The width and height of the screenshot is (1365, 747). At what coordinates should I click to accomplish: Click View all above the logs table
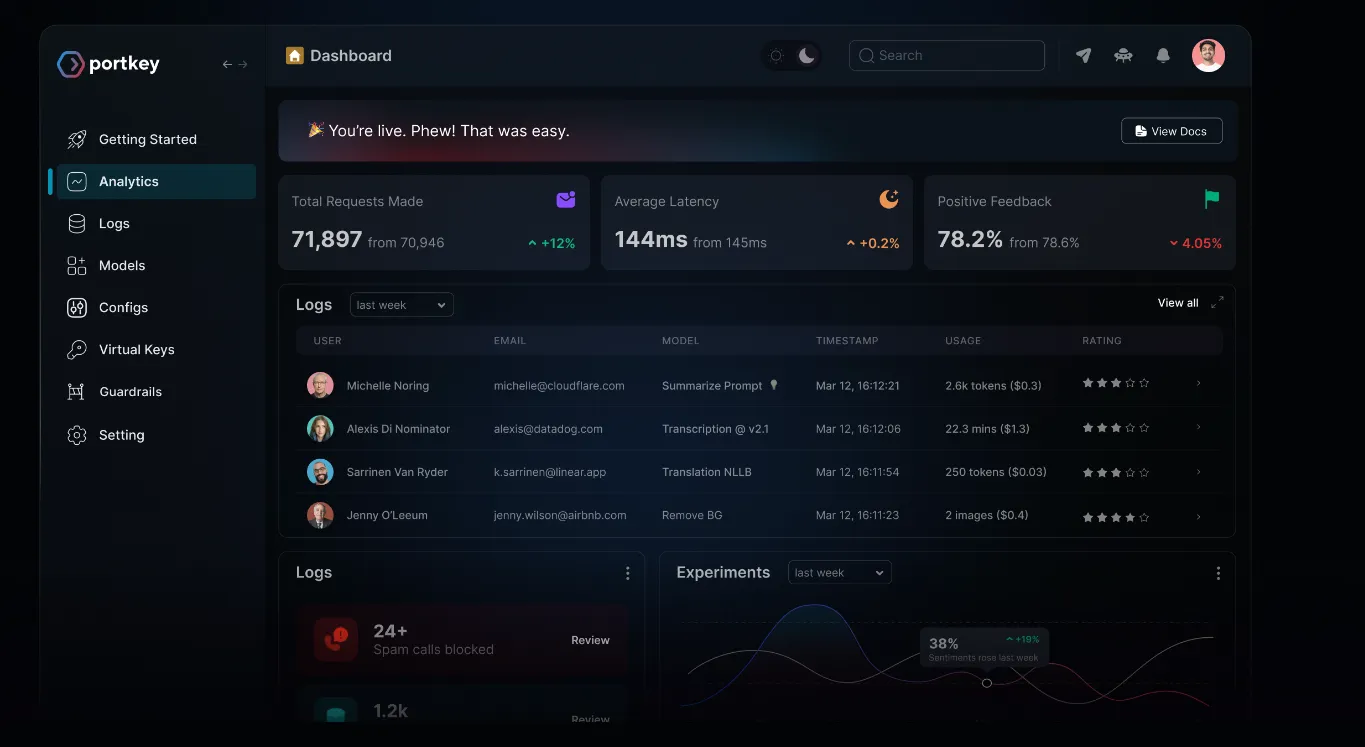(x=1177, y=302)
